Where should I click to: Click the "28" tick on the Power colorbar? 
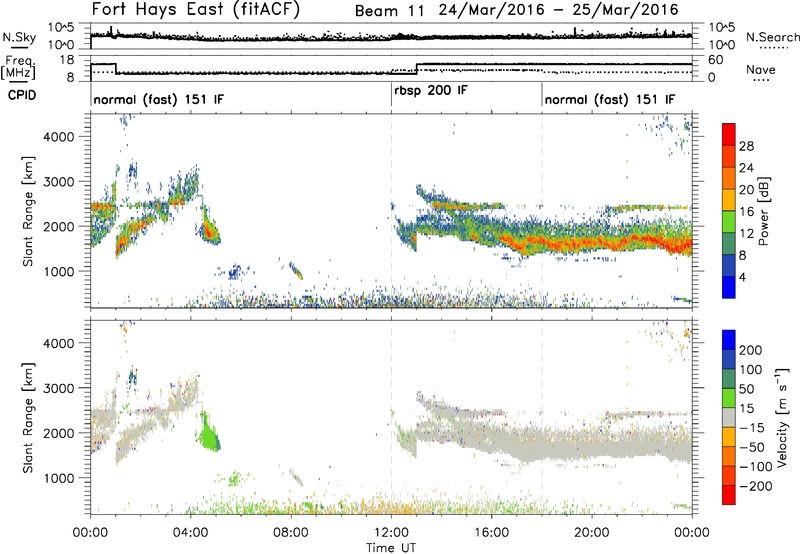click(746, 146)
